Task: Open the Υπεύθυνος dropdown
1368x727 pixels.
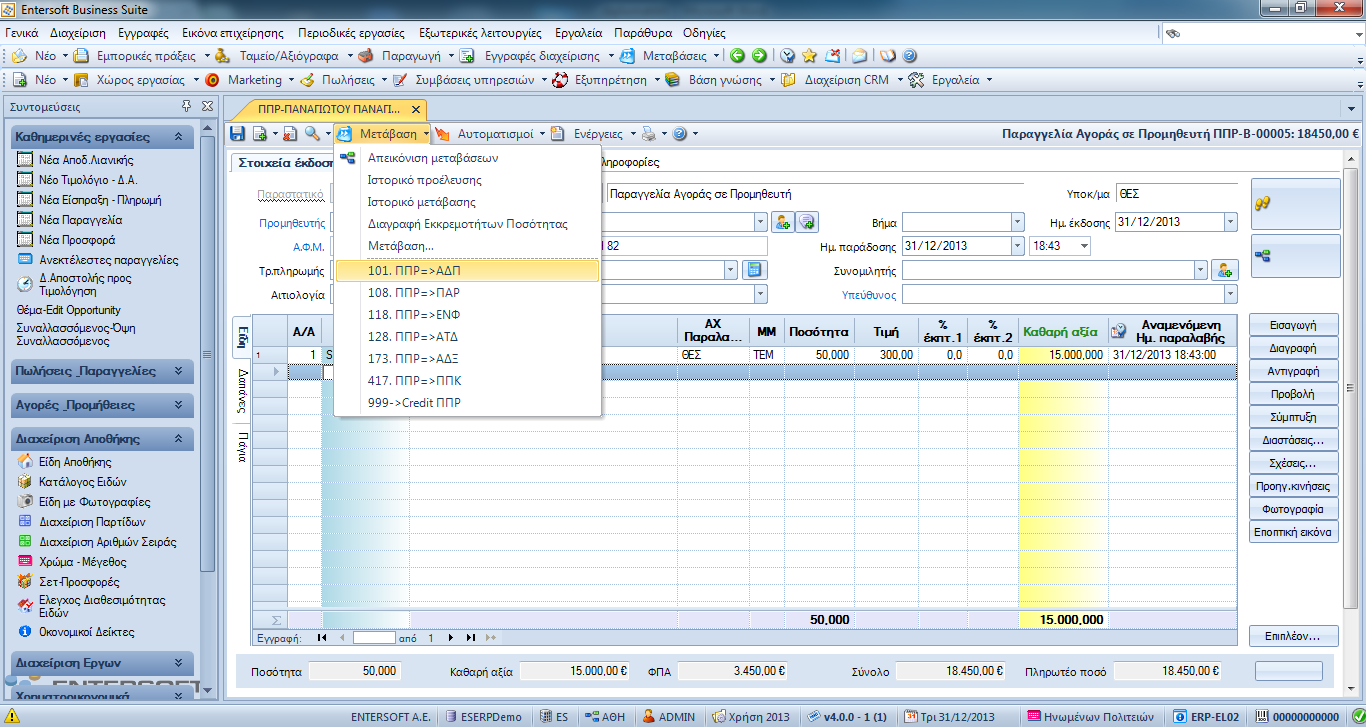Action: (1230, 294)
